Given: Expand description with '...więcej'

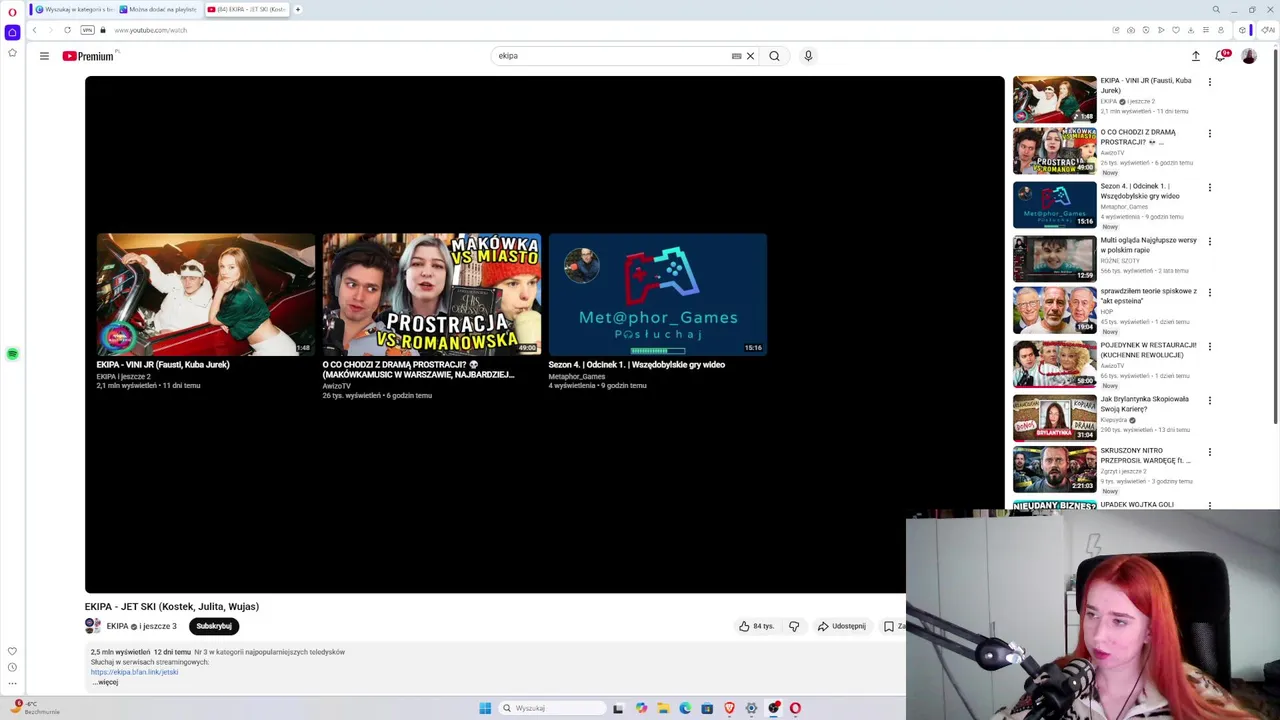Looking at the screenshot, I should pos(105,682).
